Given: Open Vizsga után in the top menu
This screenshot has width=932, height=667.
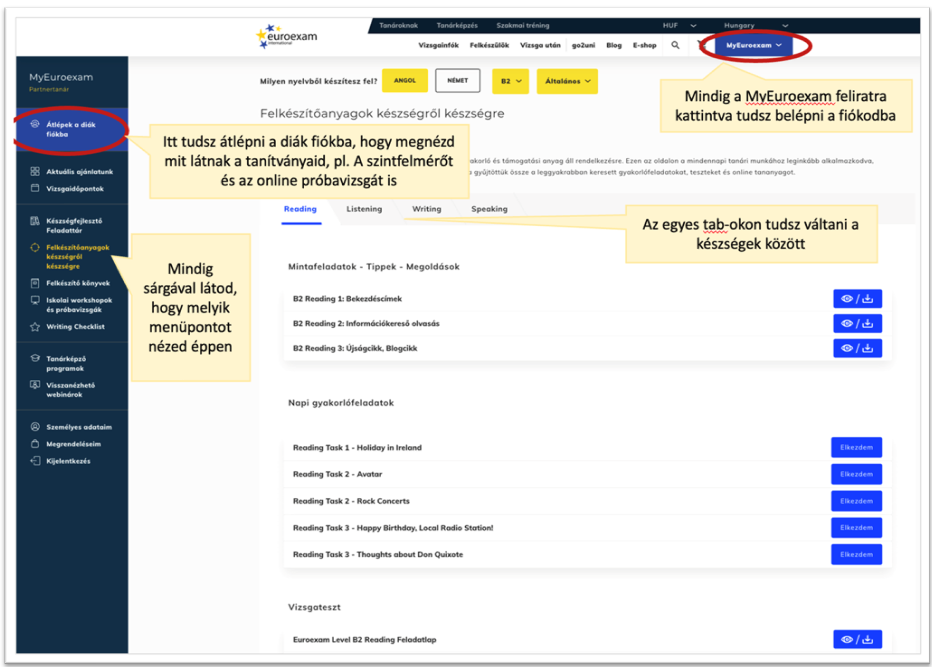Looking at the screenshot, I should coord(540,45).
